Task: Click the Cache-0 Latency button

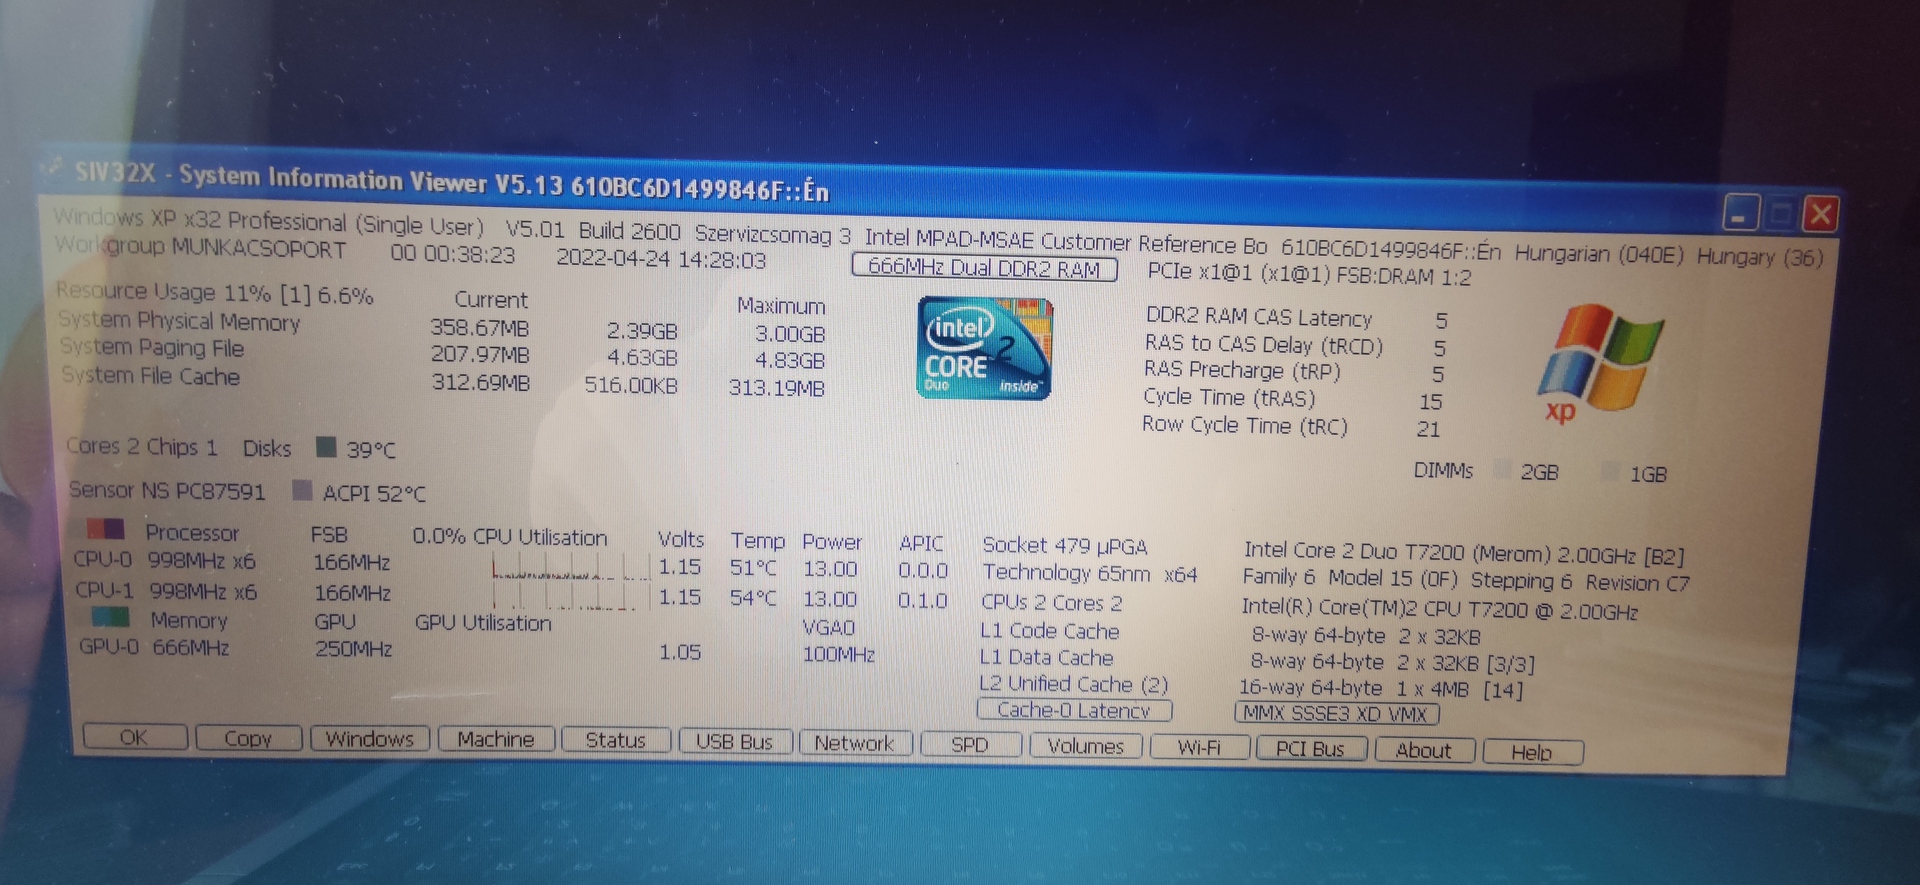Action: click(x=1074, y=710)
